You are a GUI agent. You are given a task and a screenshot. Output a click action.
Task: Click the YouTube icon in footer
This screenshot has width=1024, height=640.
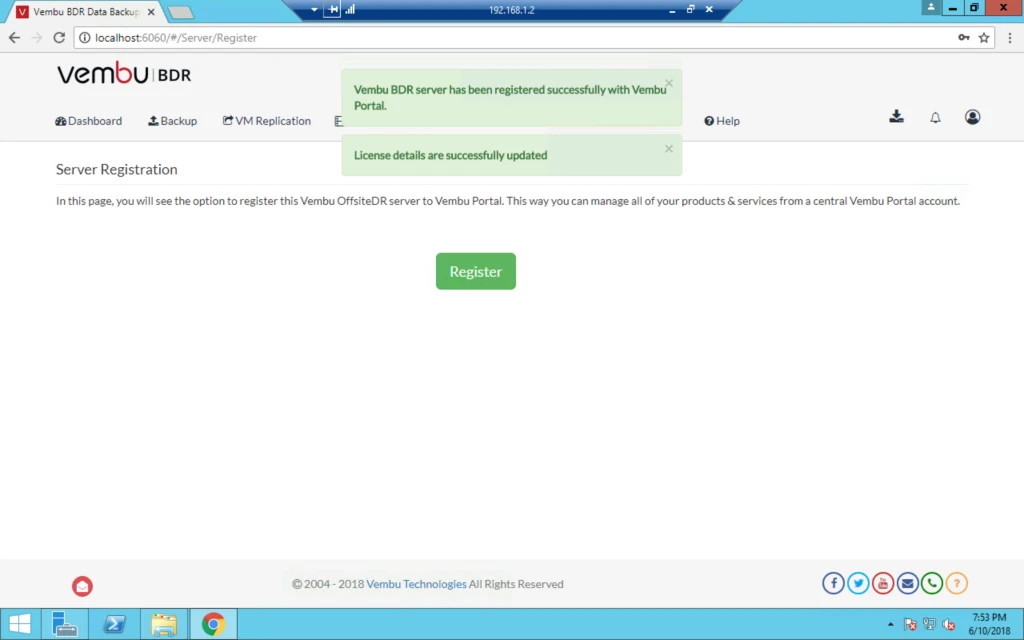pyautogui.click(x=883, y=583)
